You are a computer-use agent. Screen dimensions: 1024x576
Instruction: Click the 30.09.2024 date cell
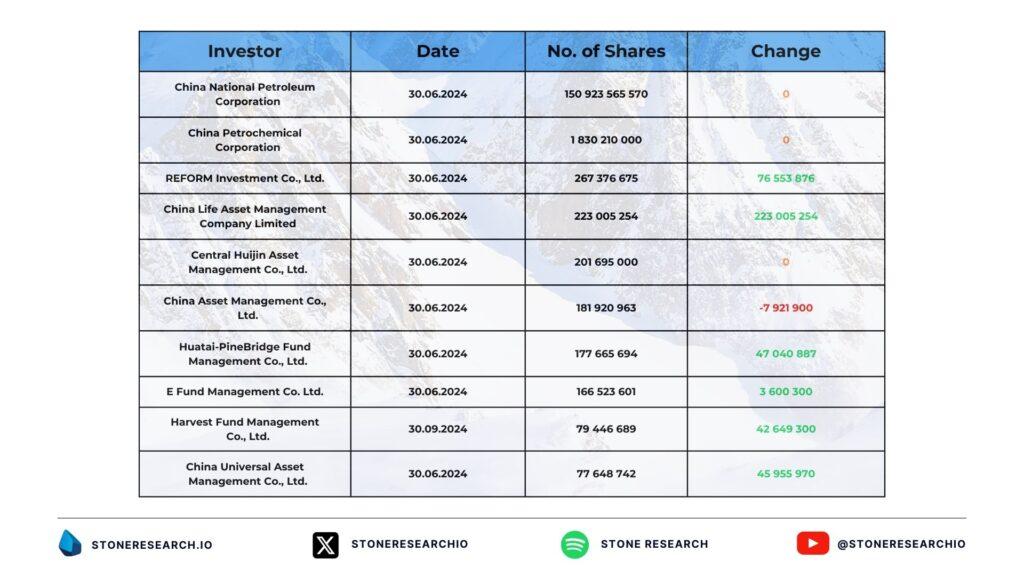point(437,429)
